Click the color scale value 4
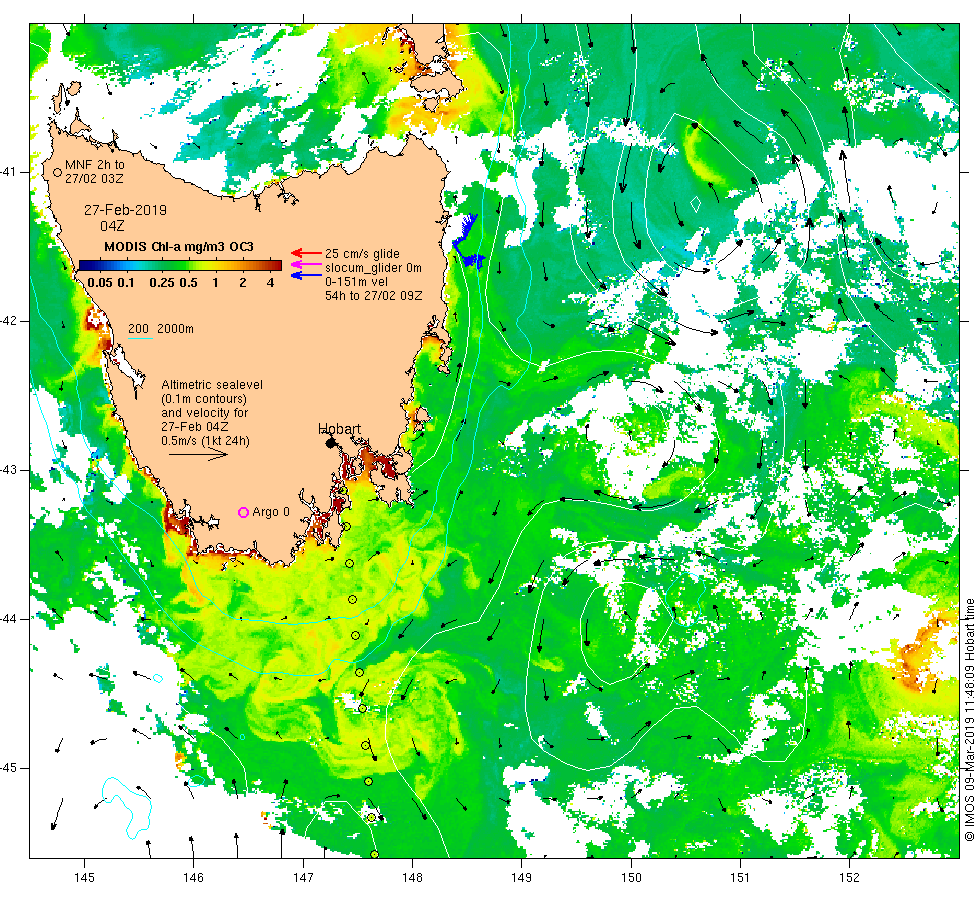This screenshot has width=980, height=900. click(271, 282)
